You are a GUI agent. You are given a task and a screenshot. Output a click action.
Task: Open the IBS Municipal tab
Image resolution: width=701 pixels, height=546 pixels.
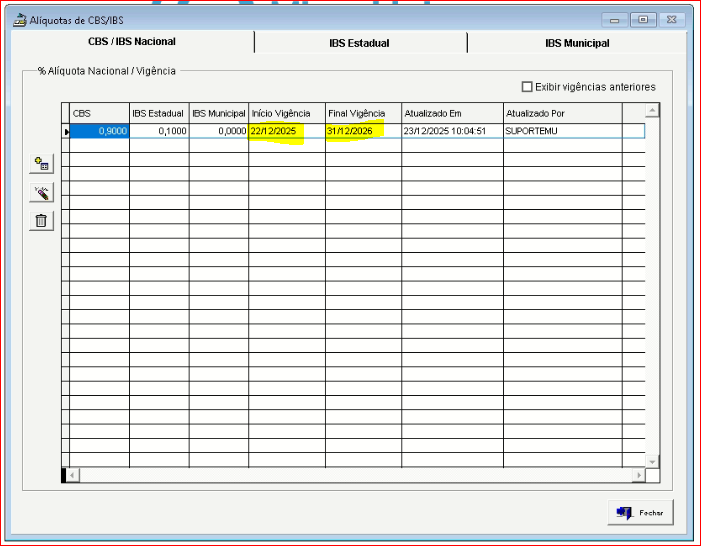576,43
